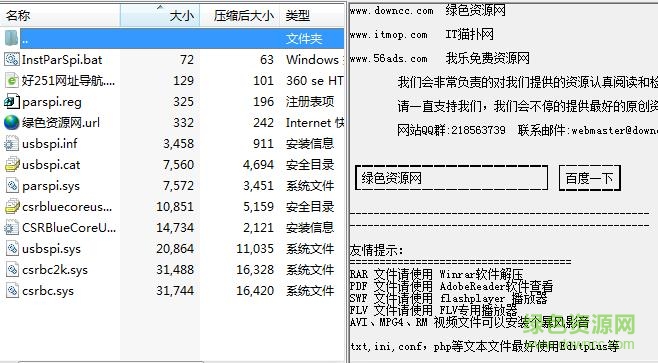Click the PDF 文件请使用 AdobeReader line
This screenshot has height=363, width=658.
coord(451,286)
